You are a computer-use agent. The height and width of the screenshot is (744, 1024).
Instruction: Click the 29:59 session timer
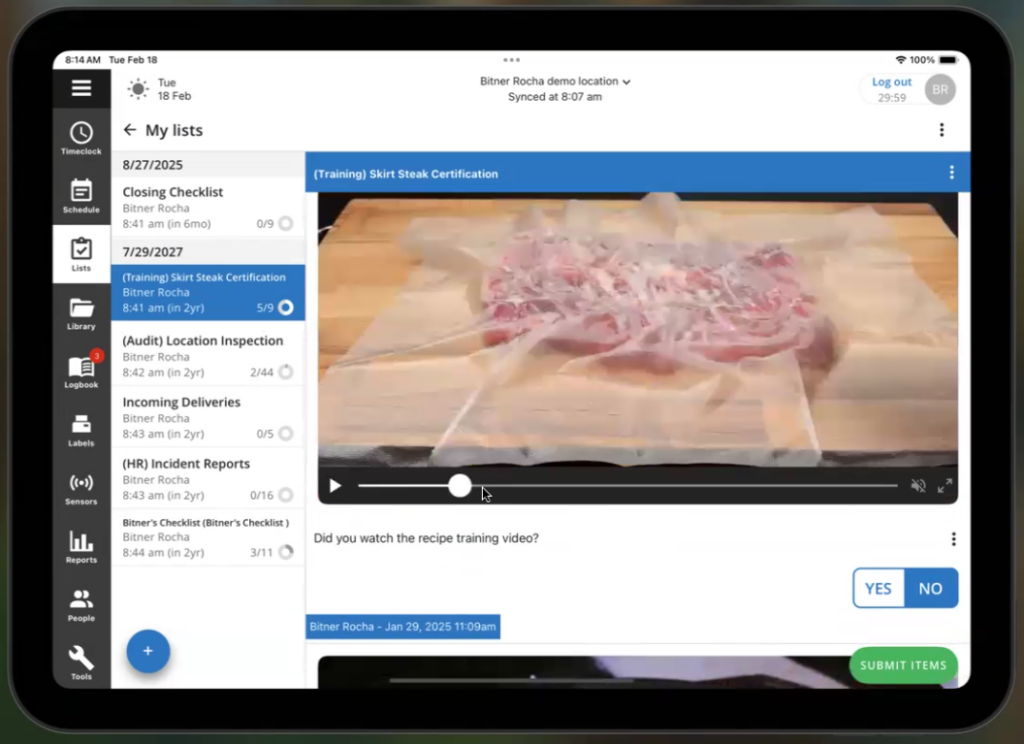tap(891, 97)
